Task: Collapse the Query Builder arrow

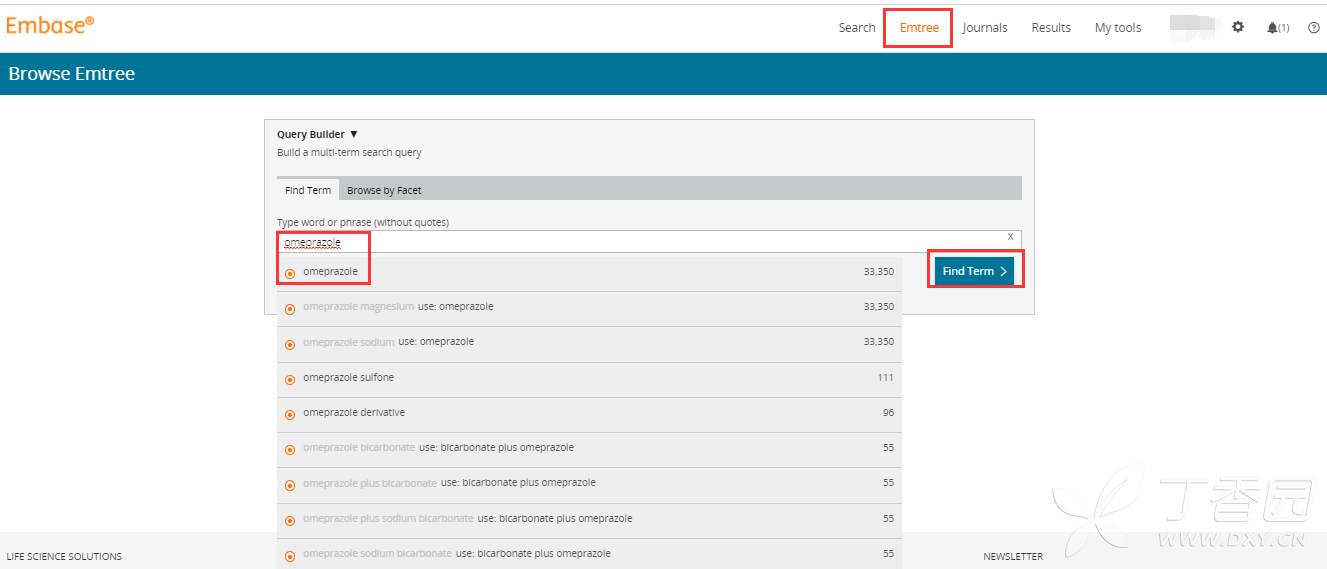Action: (x=354, y=134)
